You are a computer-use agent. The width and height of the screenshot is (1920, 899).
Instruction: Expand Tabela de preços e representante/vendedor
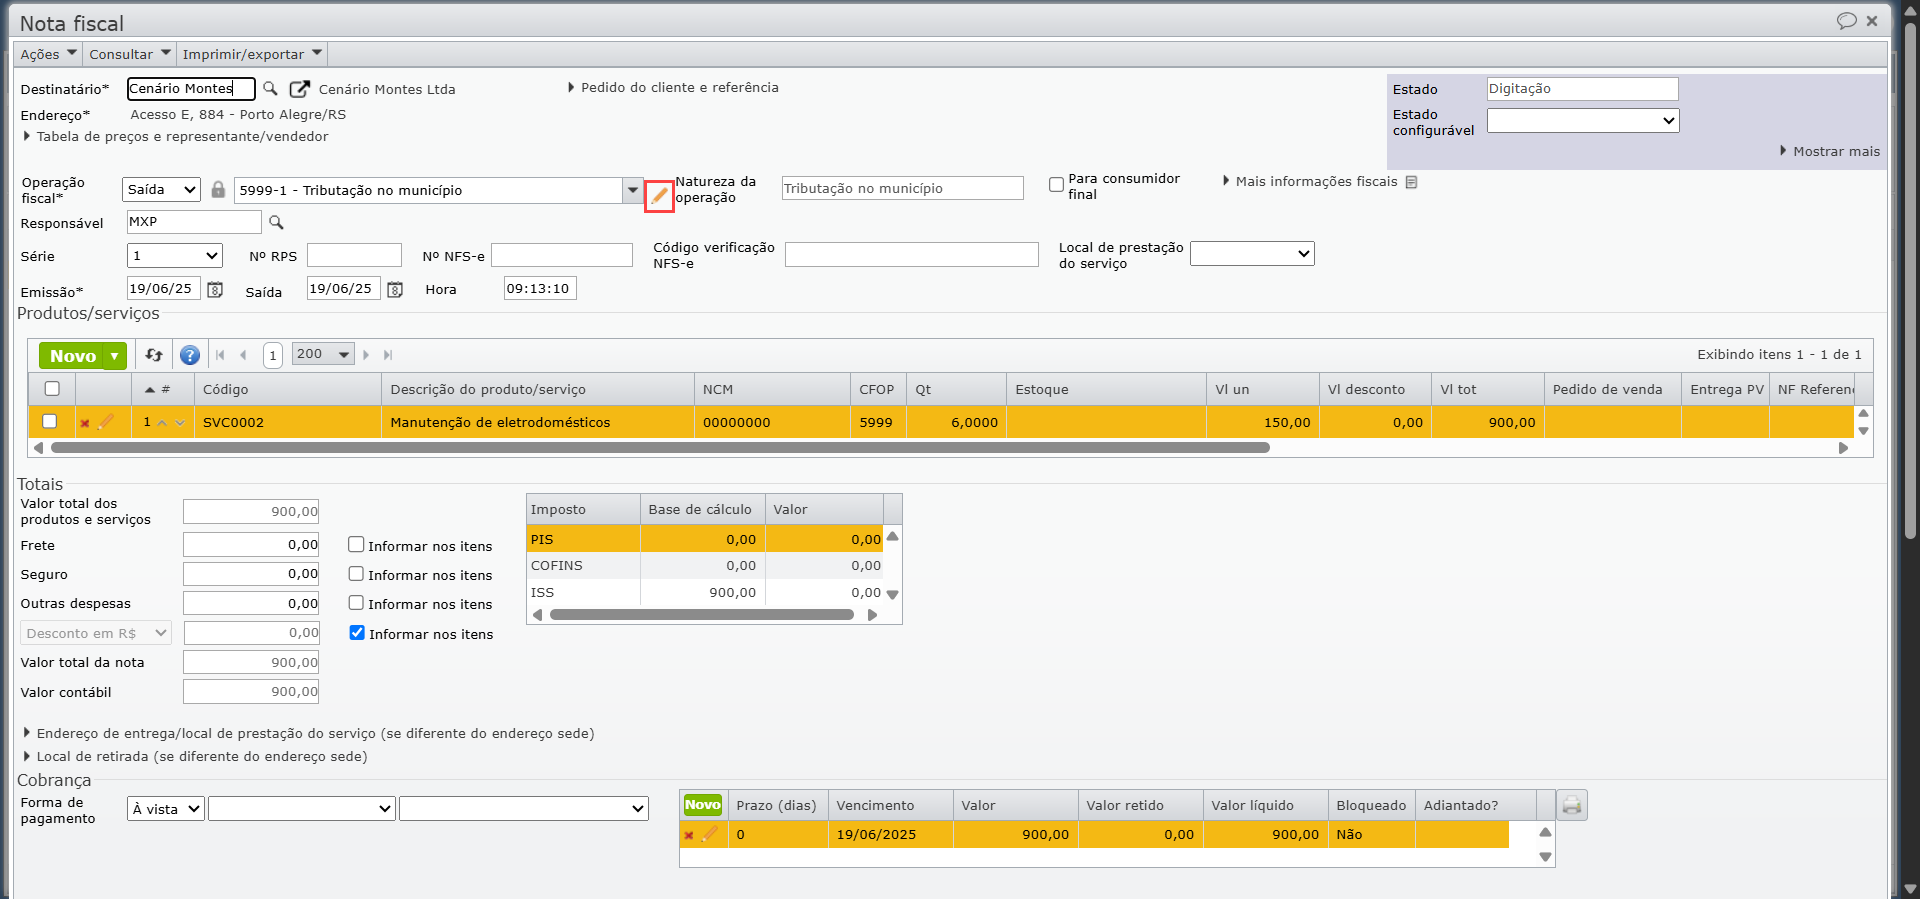coord(176,137)
